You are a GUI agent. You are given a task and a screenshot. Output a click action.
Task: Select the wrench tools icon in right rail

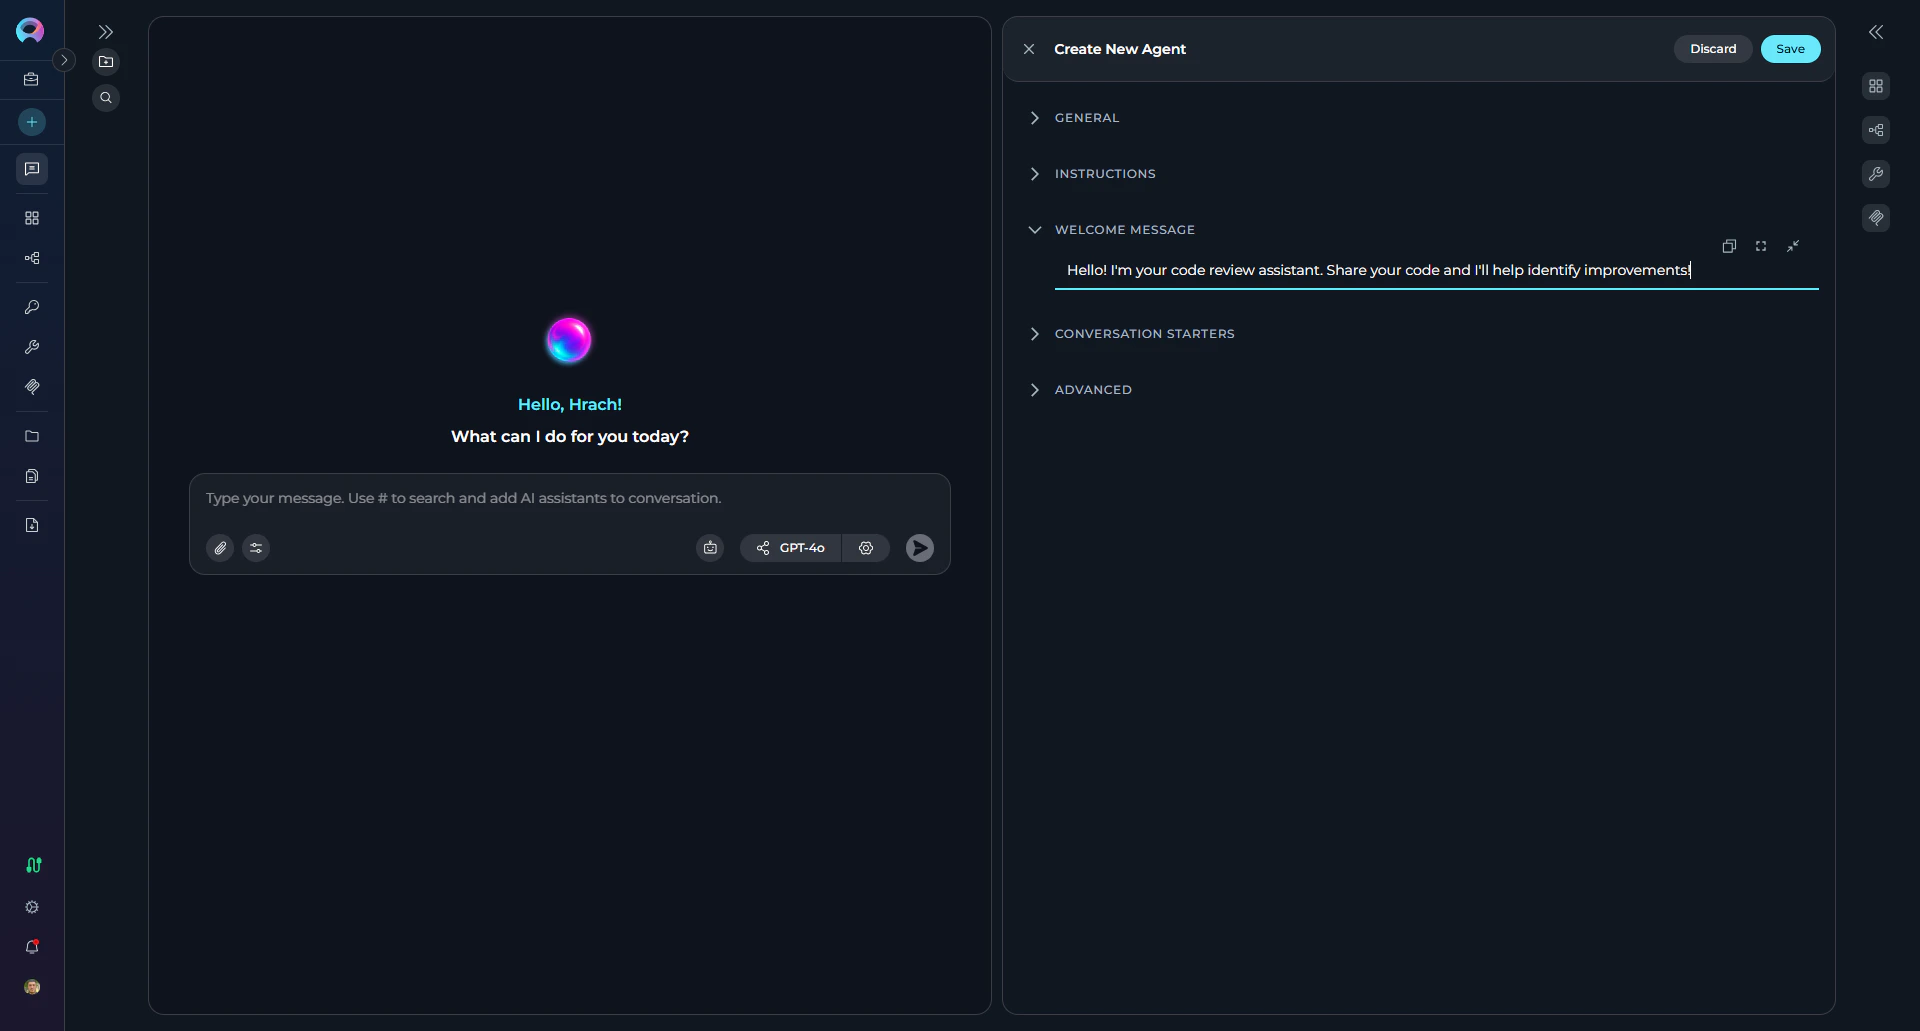(1876, 174)
